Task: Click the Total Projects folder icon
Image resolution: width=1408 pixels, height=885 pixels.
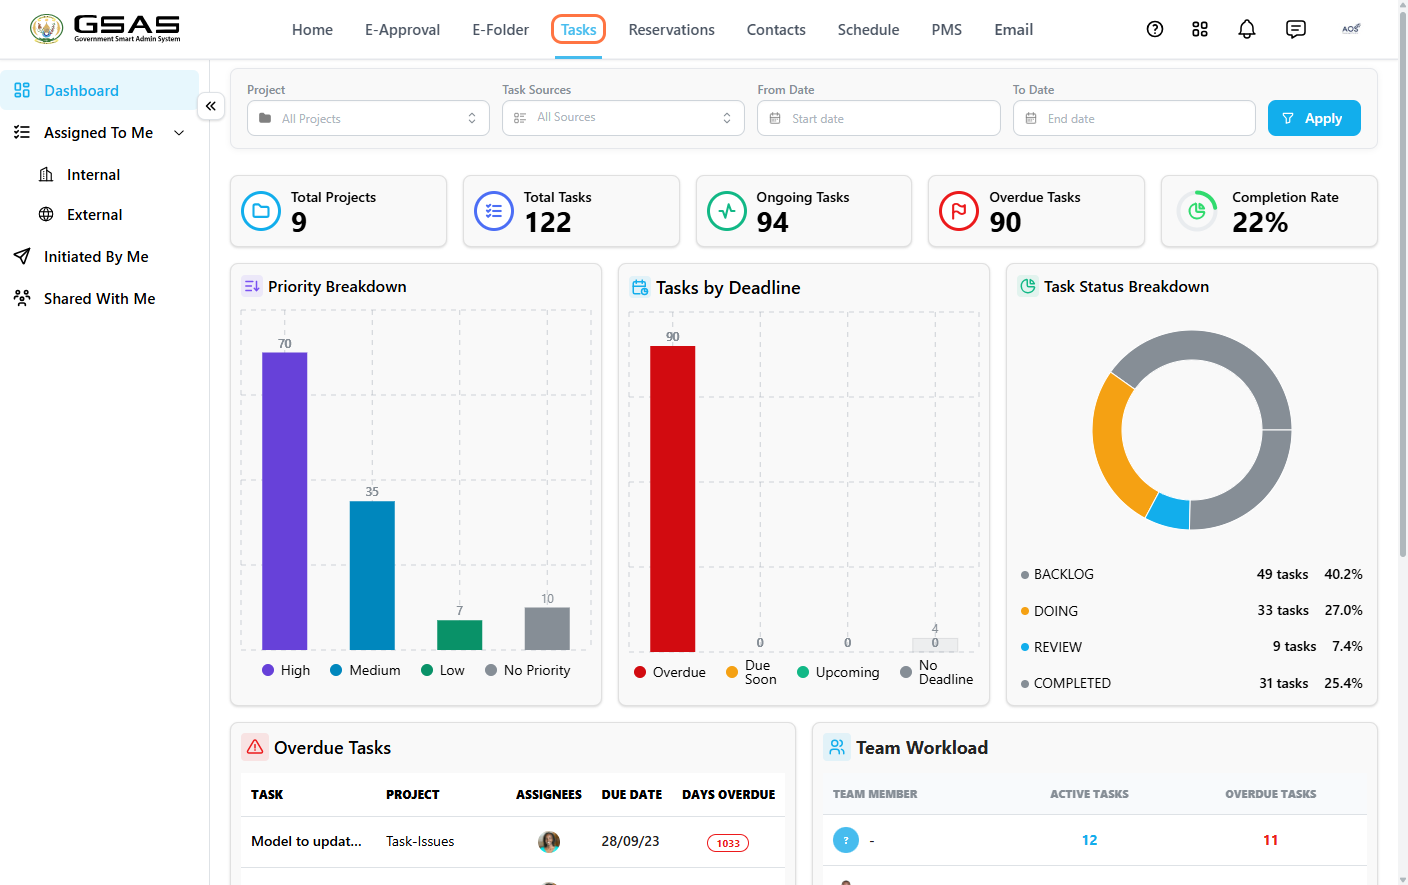Action: point(261,211)
